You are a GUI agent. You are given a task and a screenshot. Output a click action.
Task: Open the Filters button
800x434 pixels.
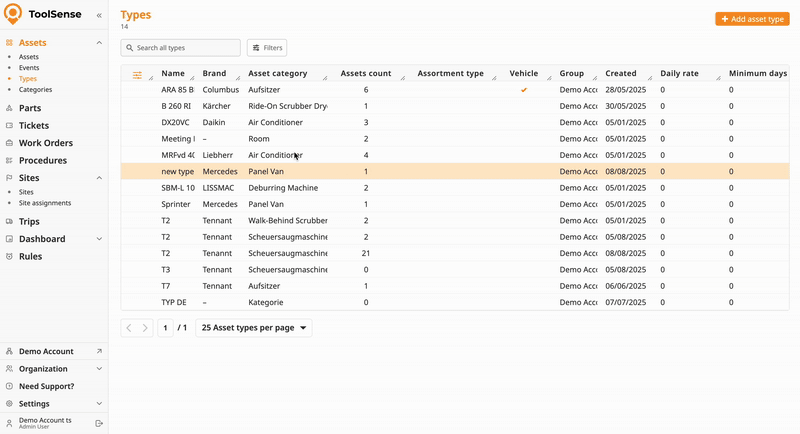point(267,48)
